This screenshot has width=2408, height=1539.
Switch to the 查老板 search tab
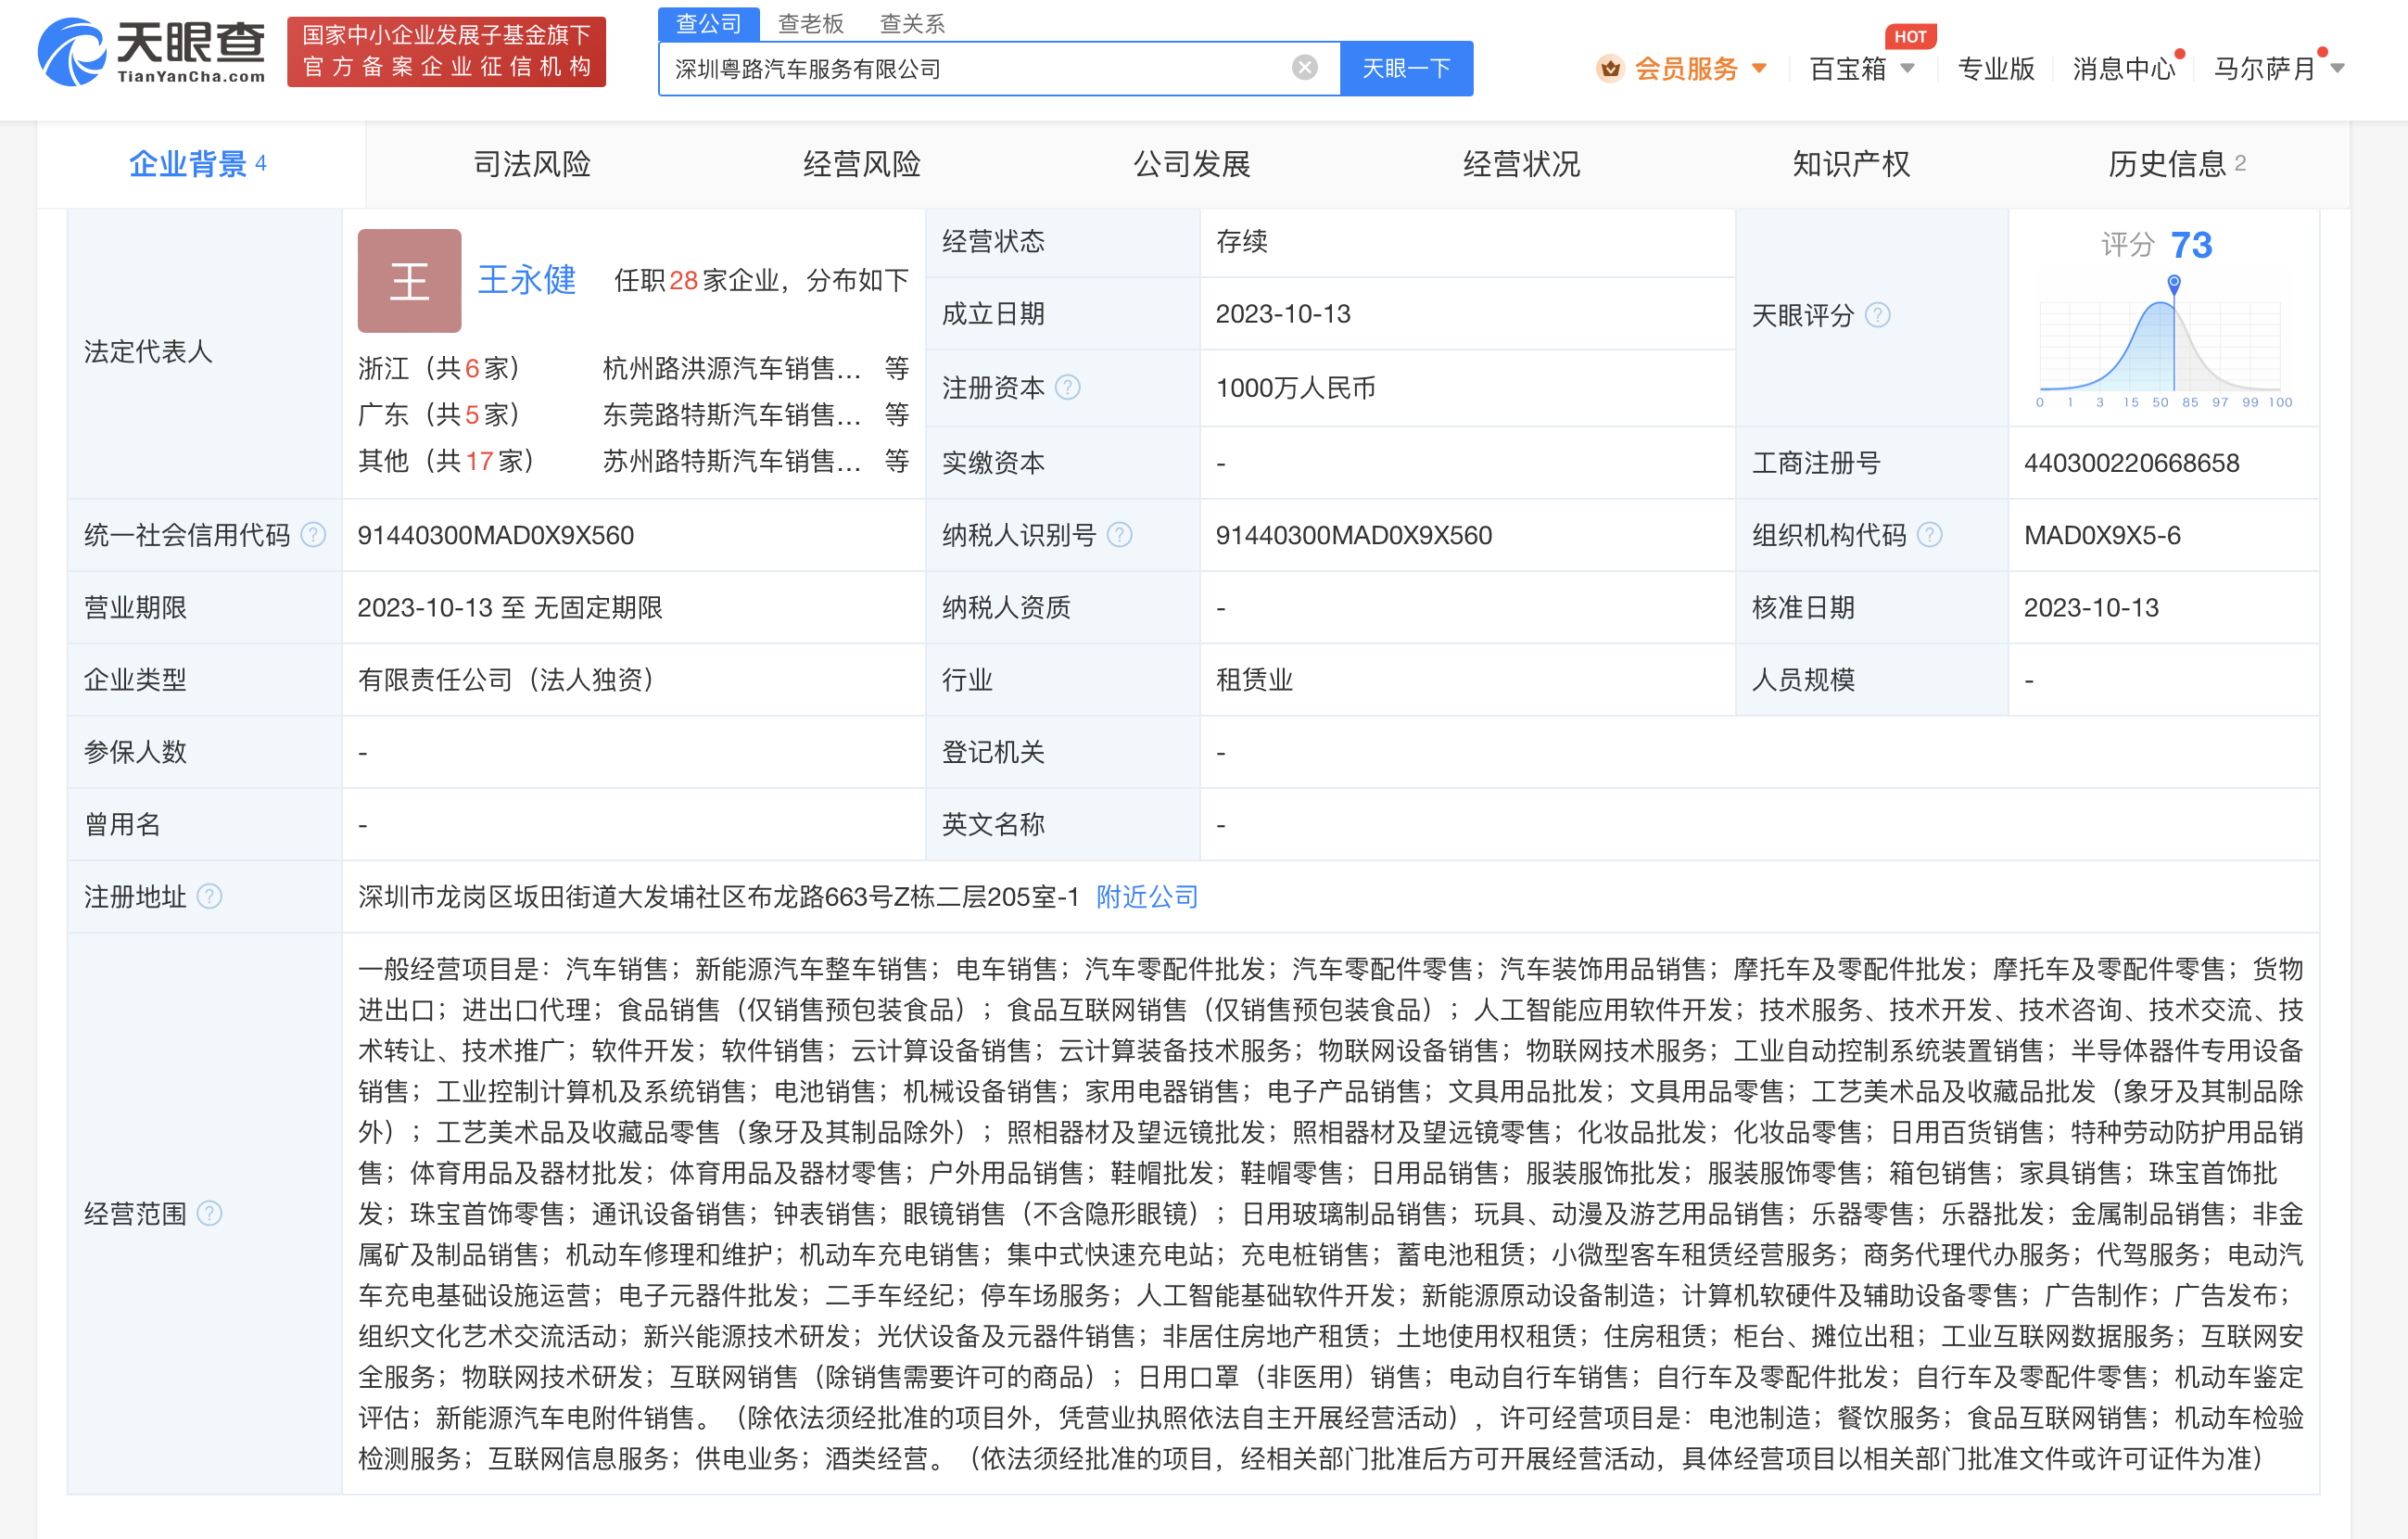point(810,23)
